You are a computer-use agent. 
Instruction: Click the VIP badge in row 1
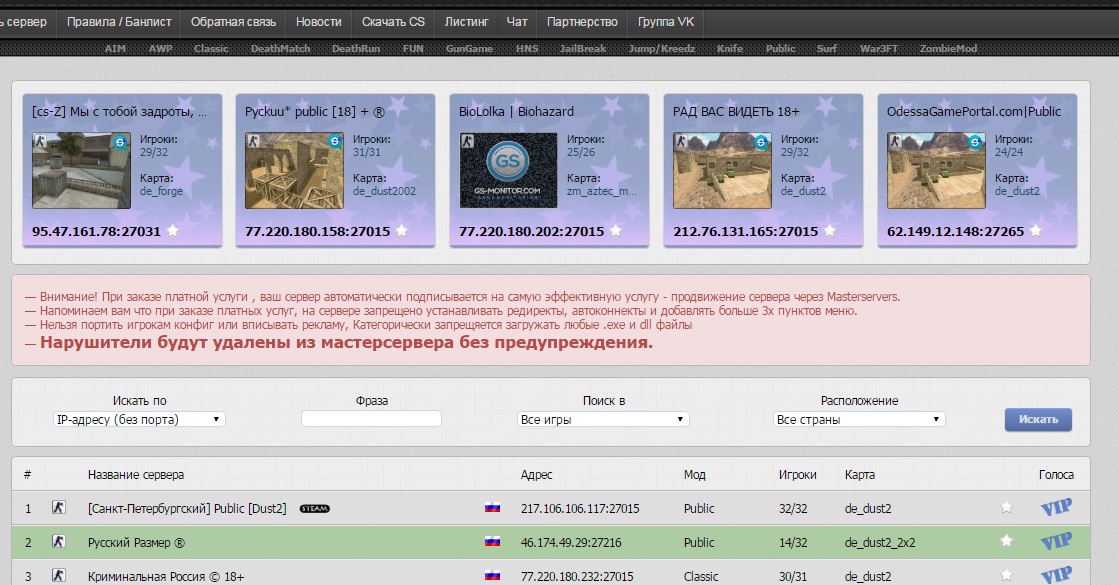(x=1056, y=507)
